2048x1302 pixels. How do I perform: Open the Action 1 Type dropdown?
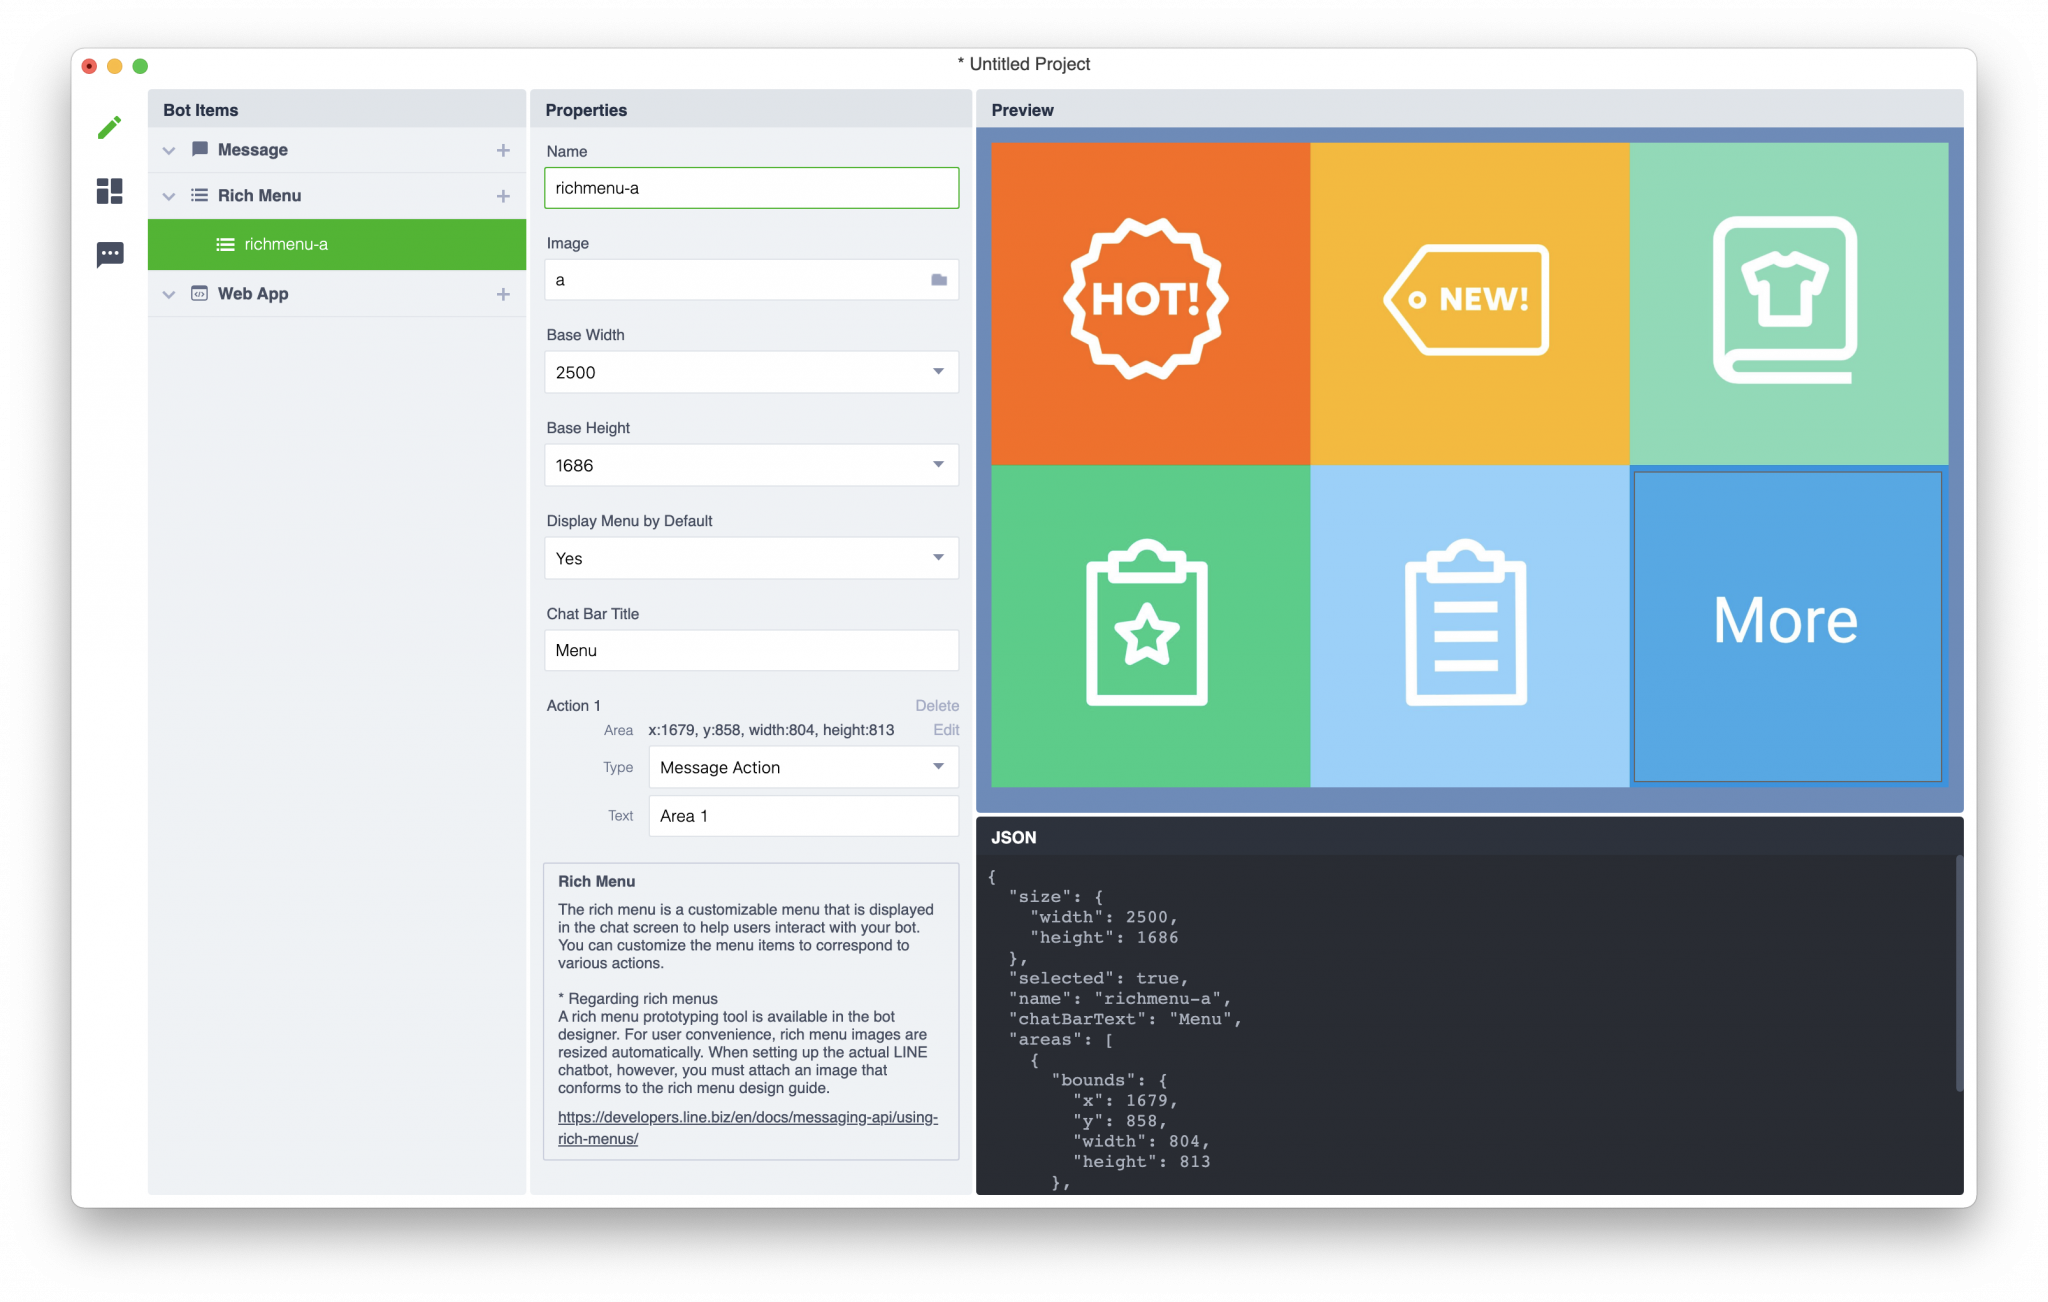(936, 766)
